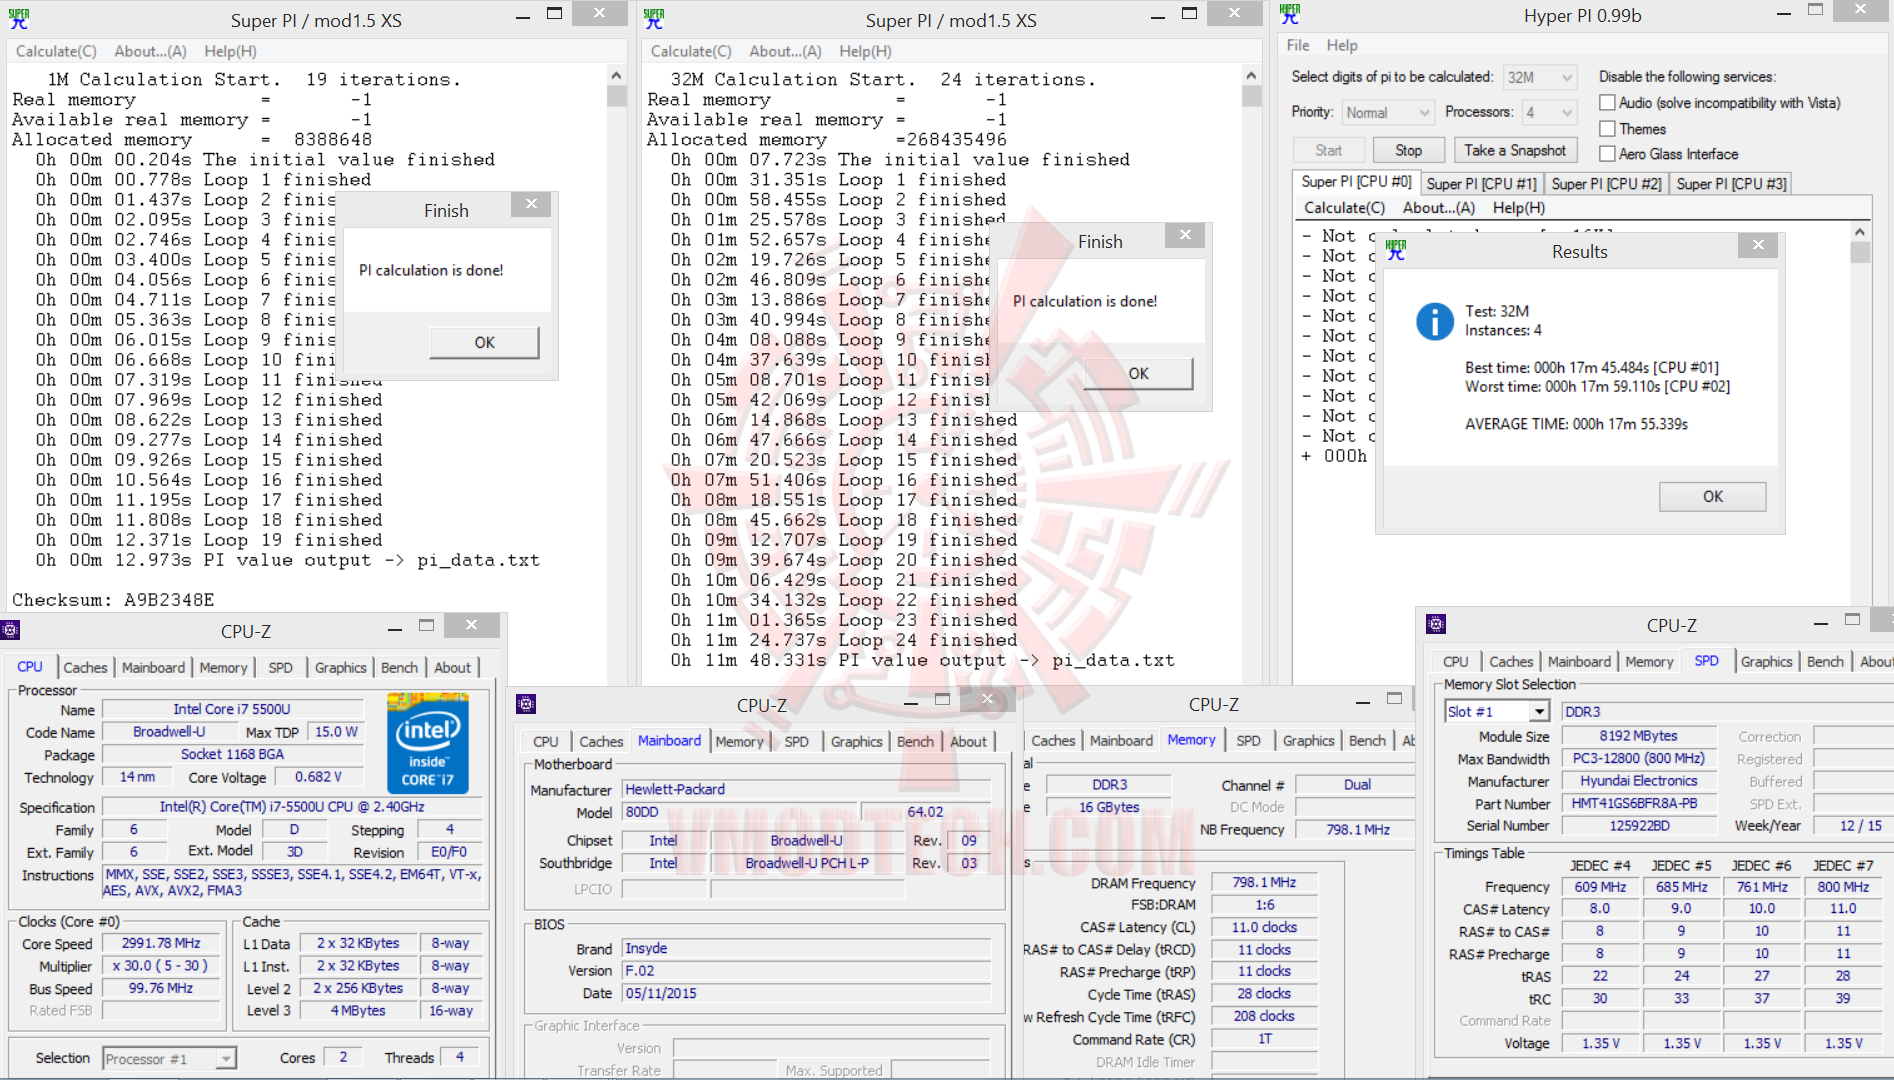The width and height of the screenshot is (1894, 1080).
Task: Close the Hyper PI Results dialog with its X
Action: pyautogui.click(x=1758, y=245)
